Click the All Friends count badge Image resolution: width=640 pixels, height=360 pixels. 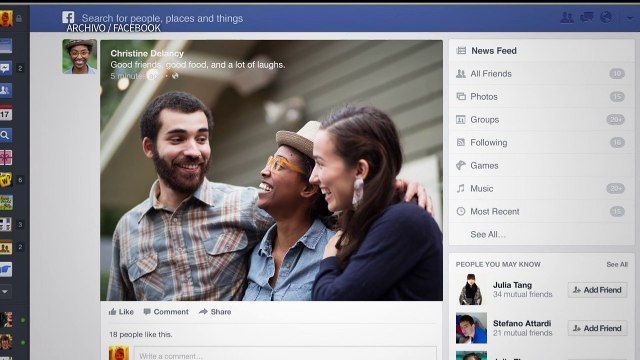617,74
